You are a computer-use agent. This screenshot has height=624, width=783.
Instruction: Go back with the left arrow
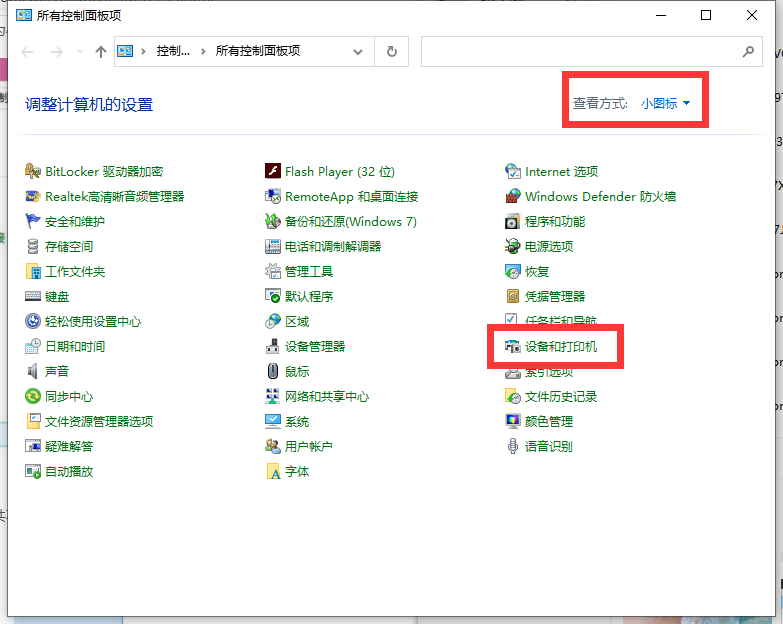[27, 51]
